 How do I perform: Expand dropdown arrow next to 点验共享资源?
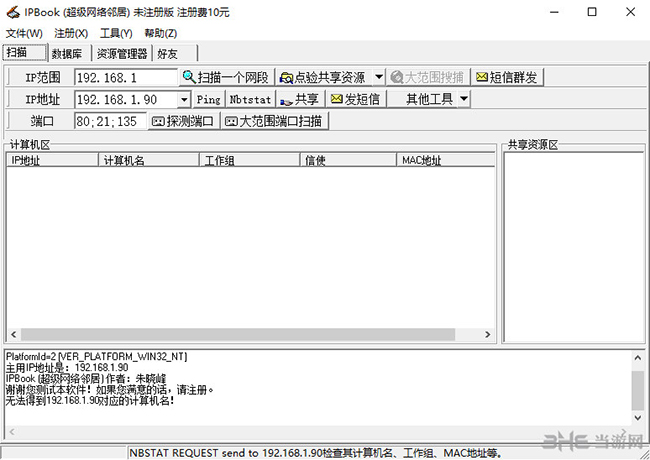tap(378, 77)
